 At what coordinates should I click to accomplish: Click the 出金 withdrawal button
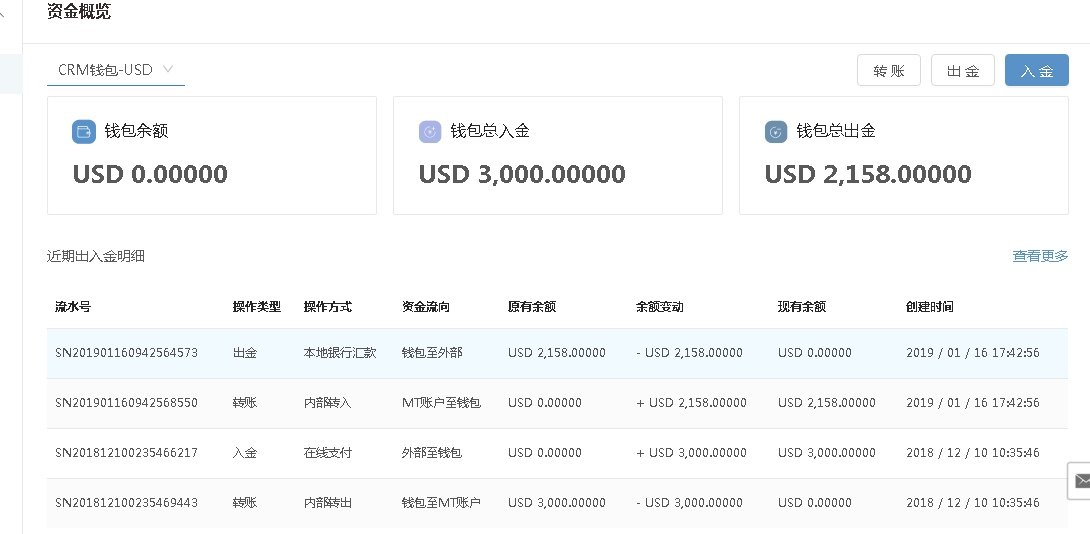[x=962, y=71]
